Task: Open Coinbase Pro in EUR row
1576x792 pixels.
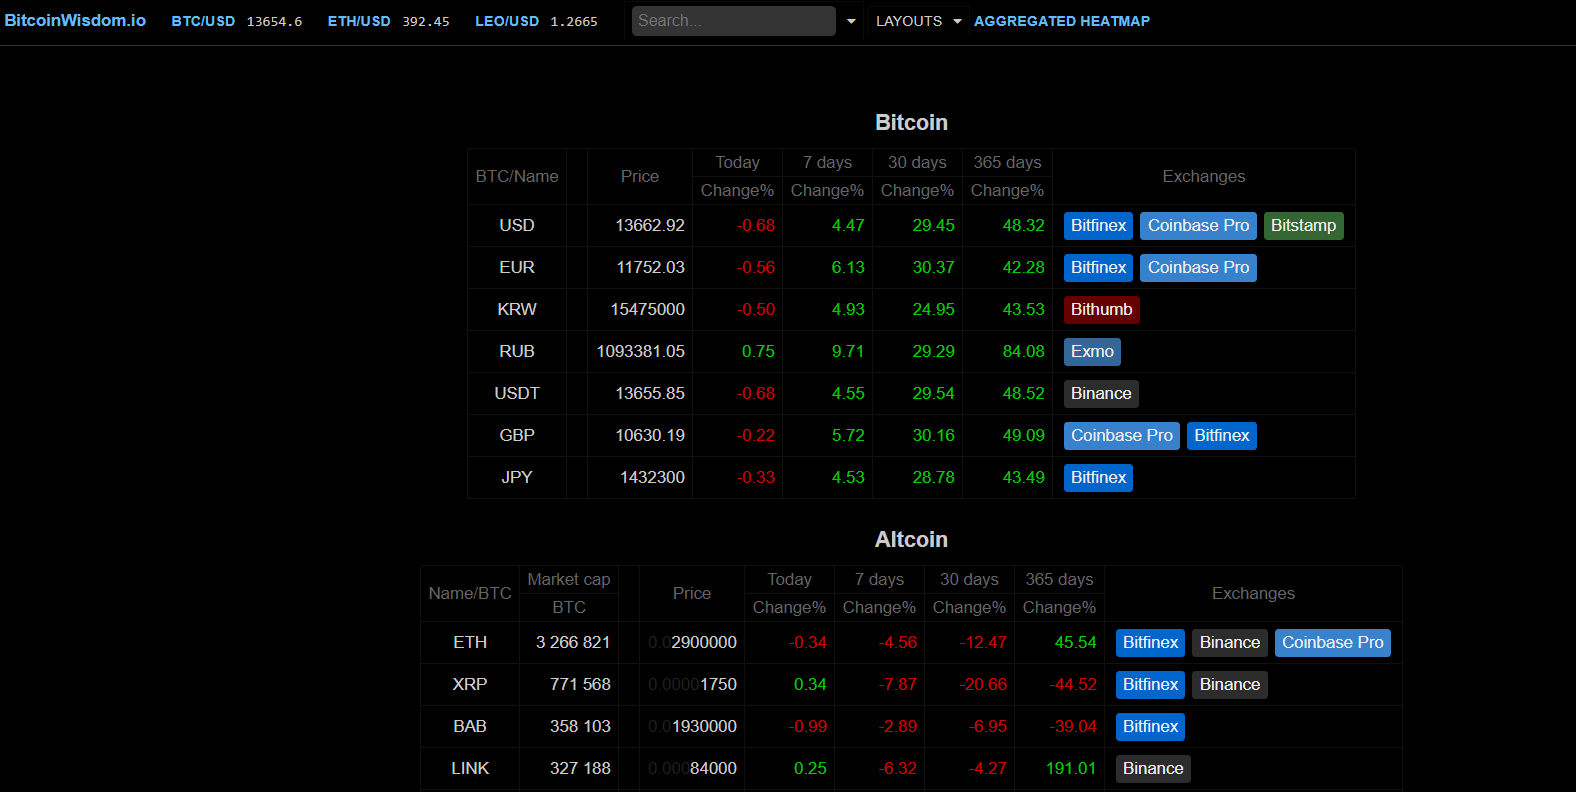Action: tap(1198, 268)
